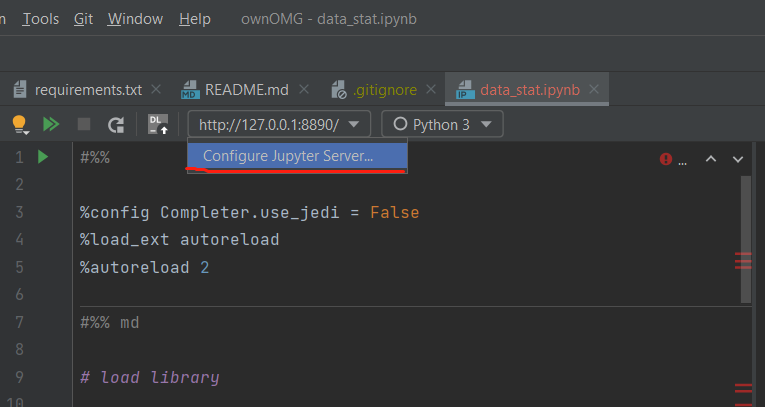Viewport: 765px width, 407px height.
Task: Switch to the requirements.txt tab
Action: (x=88, y=90)
